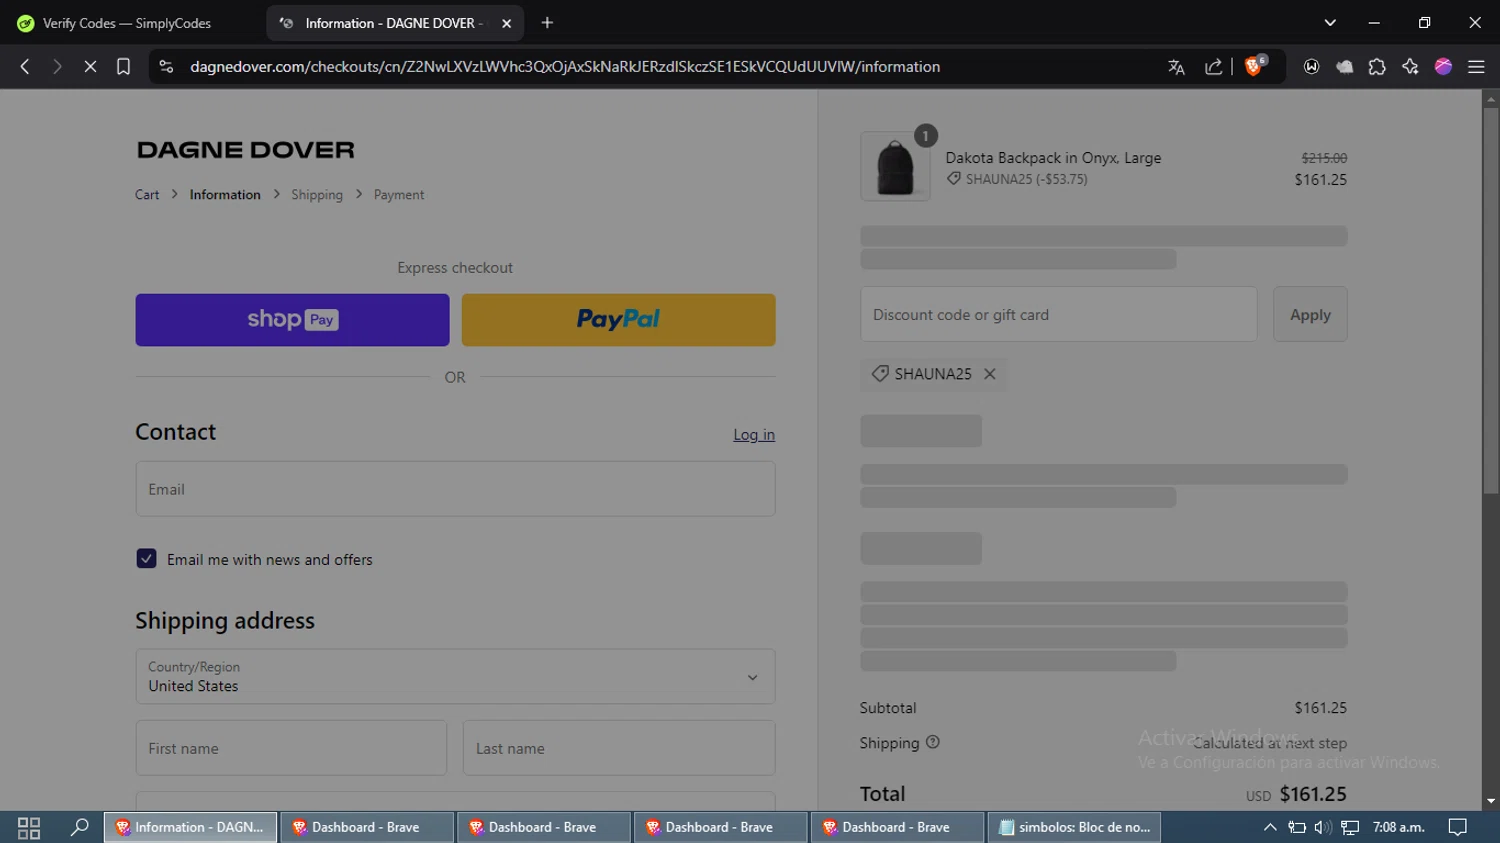Image resolution: width=1500 pixels, height=843 pixels.
Task: Open the Extensions puzzle icon
Action: pyautogui.click(x=1377, y=67)
